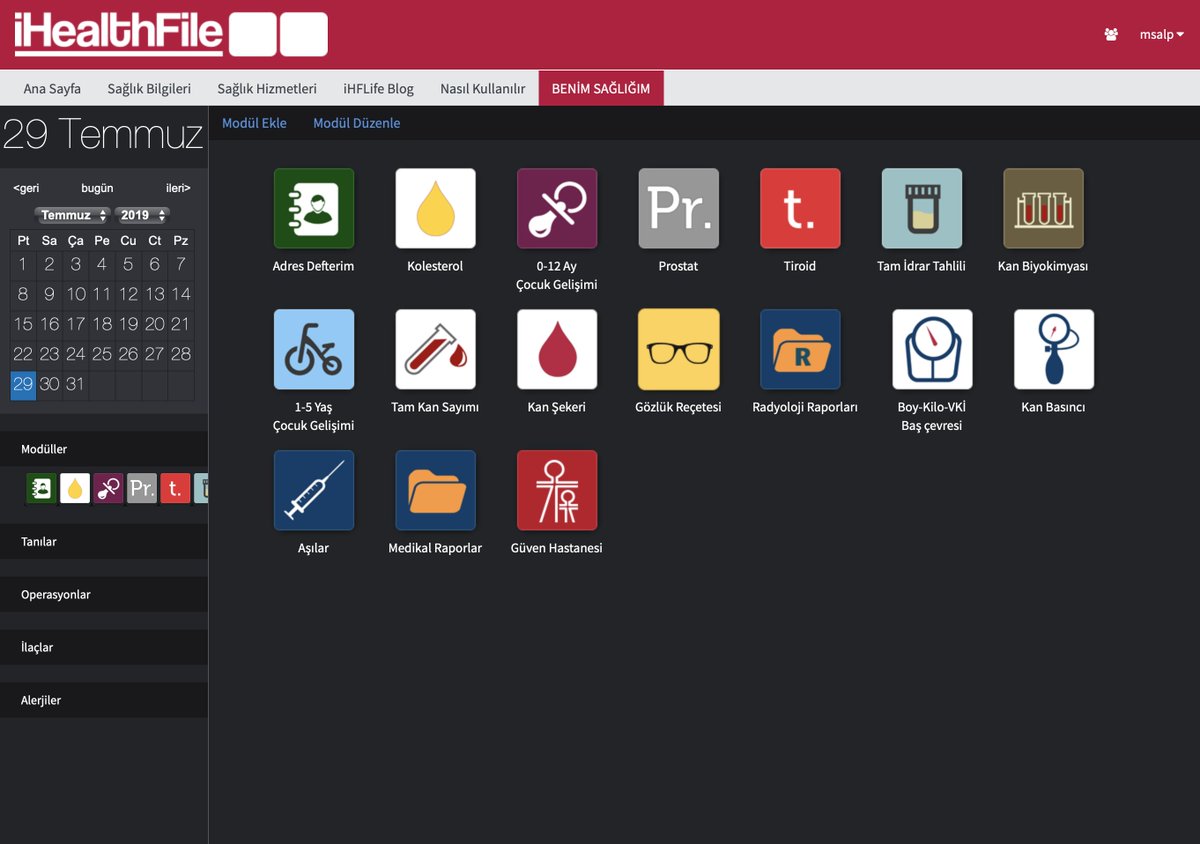Click the Modül Ekle link
The width and height of the screenshot is (1200, 844).
[254, 123]
